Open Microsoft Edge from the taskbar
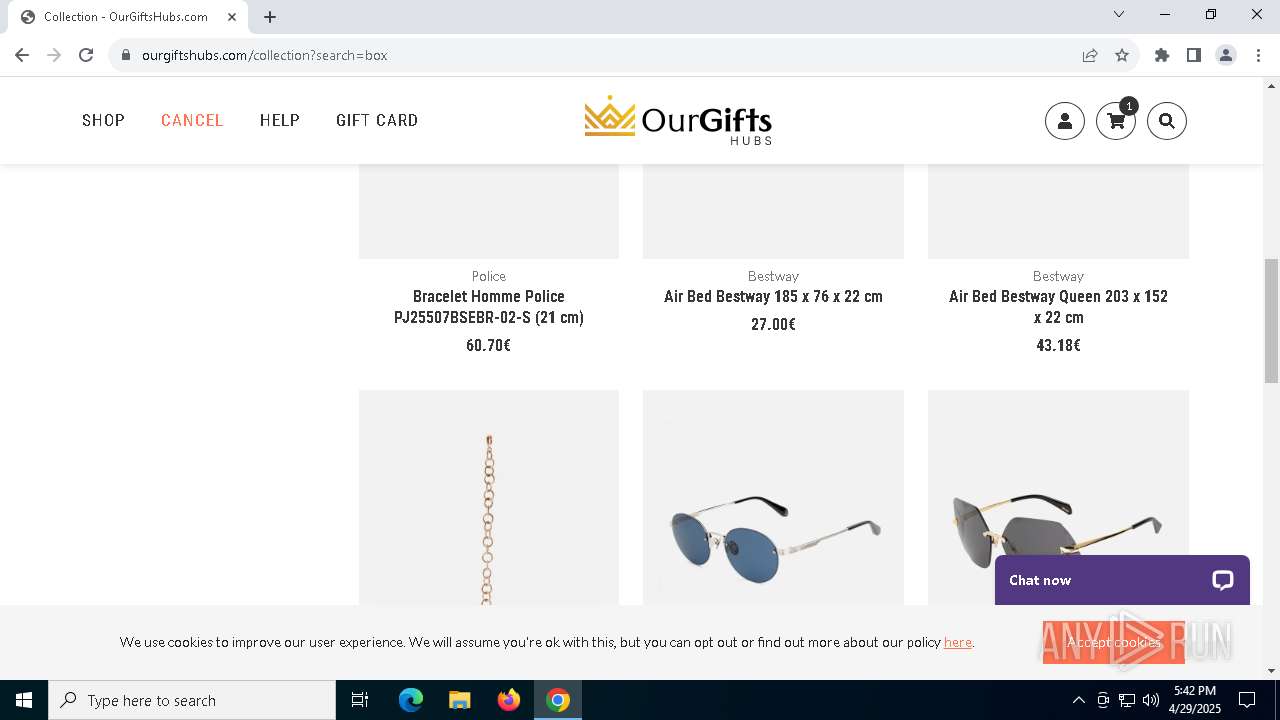The height and width of the screenshot is (720, 1280). pyautogui.click(x=411, y=700)
